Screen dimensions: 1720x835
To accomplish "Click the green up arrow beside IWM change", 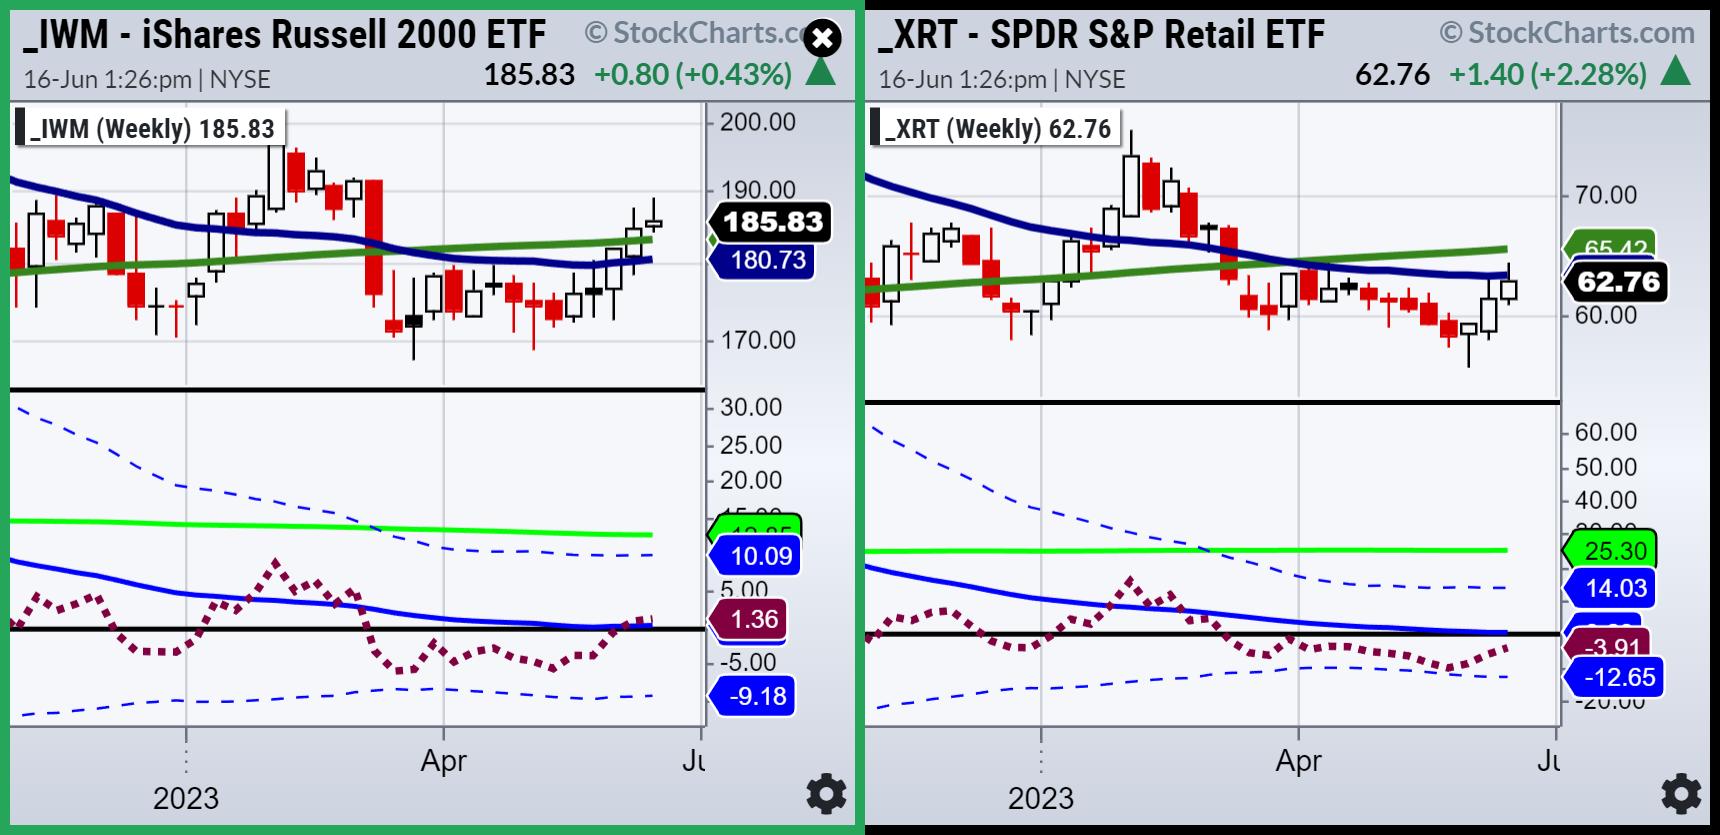I will pos(821,72).
